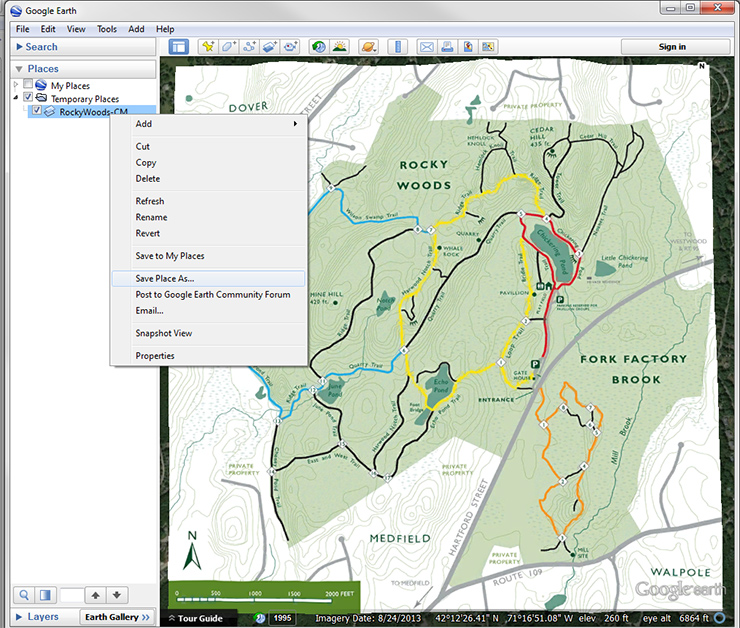Select the Add Polygon tool

click(229, 47)
